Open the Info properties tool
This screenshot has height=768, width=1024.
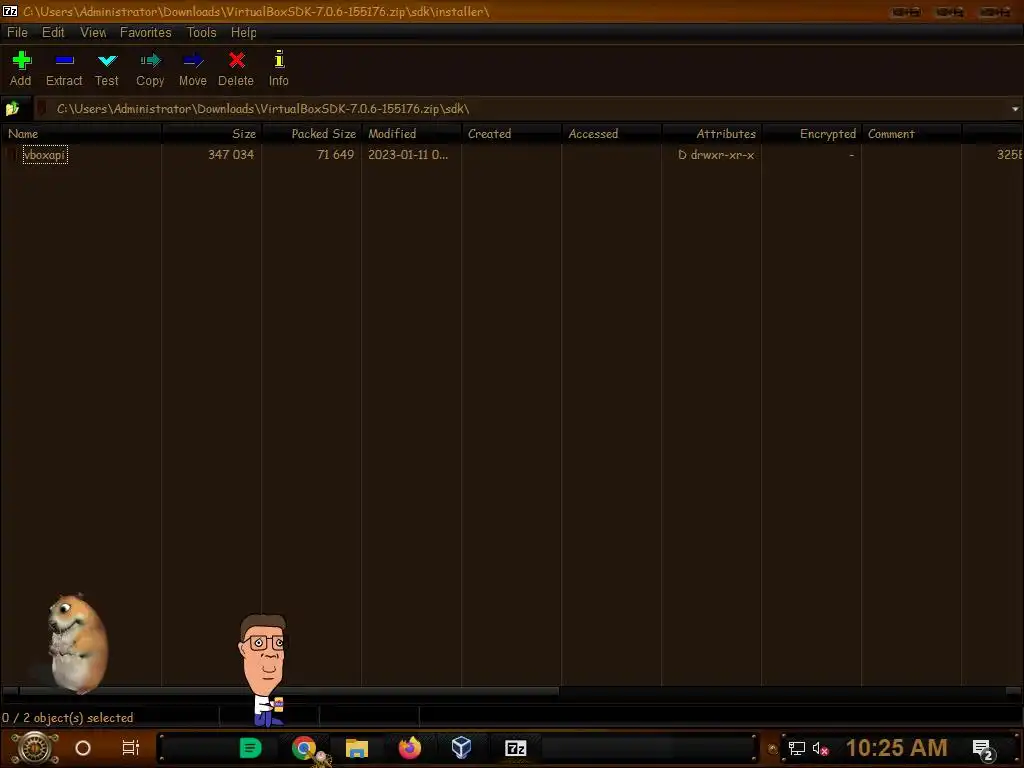pos(279,69)
